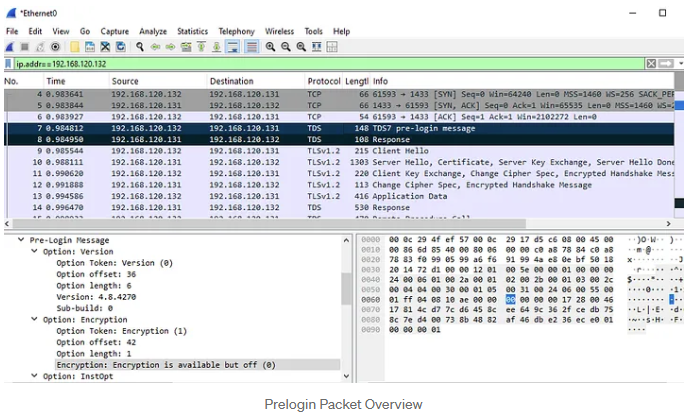Toggle packet colorization rules button
The image size is (695, 420).
click(x=252, y=47)
